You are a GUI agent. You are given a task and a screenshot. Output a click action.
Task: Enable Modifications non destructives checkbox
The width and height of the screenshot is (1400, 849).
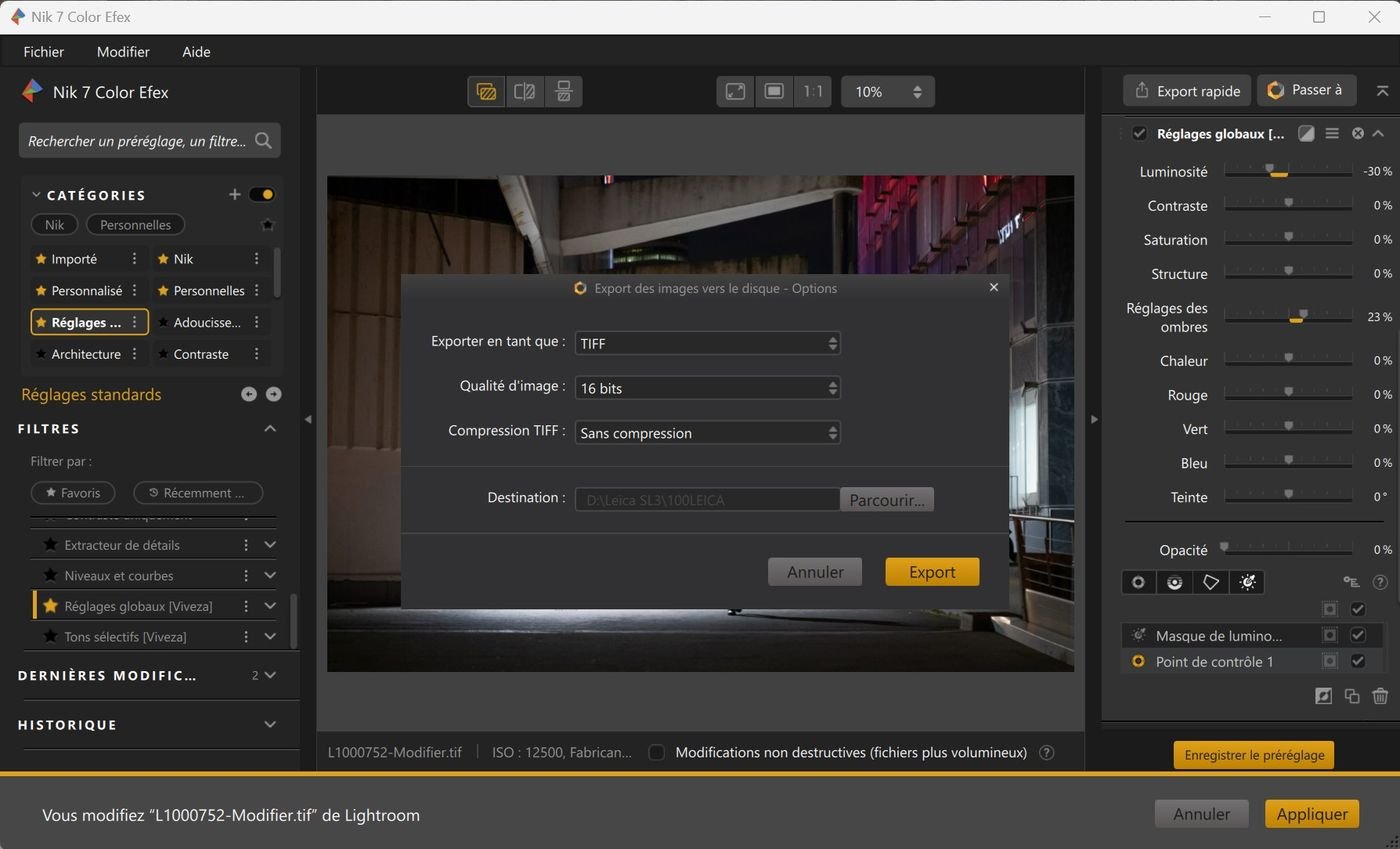coord(656,753)
